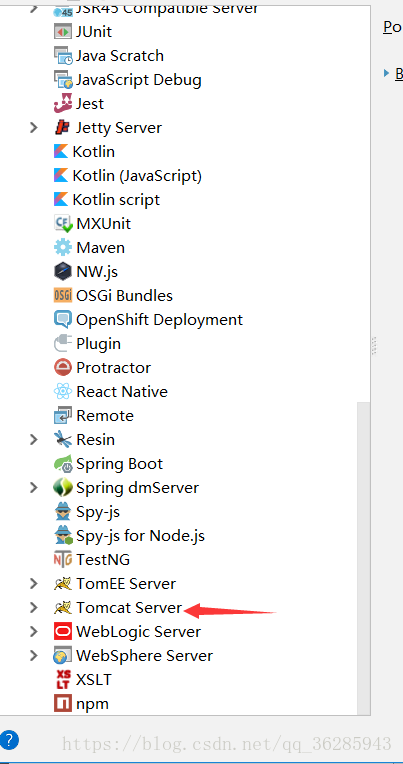
Task: Select the "npm" text label
Action: tap(93, 705)
